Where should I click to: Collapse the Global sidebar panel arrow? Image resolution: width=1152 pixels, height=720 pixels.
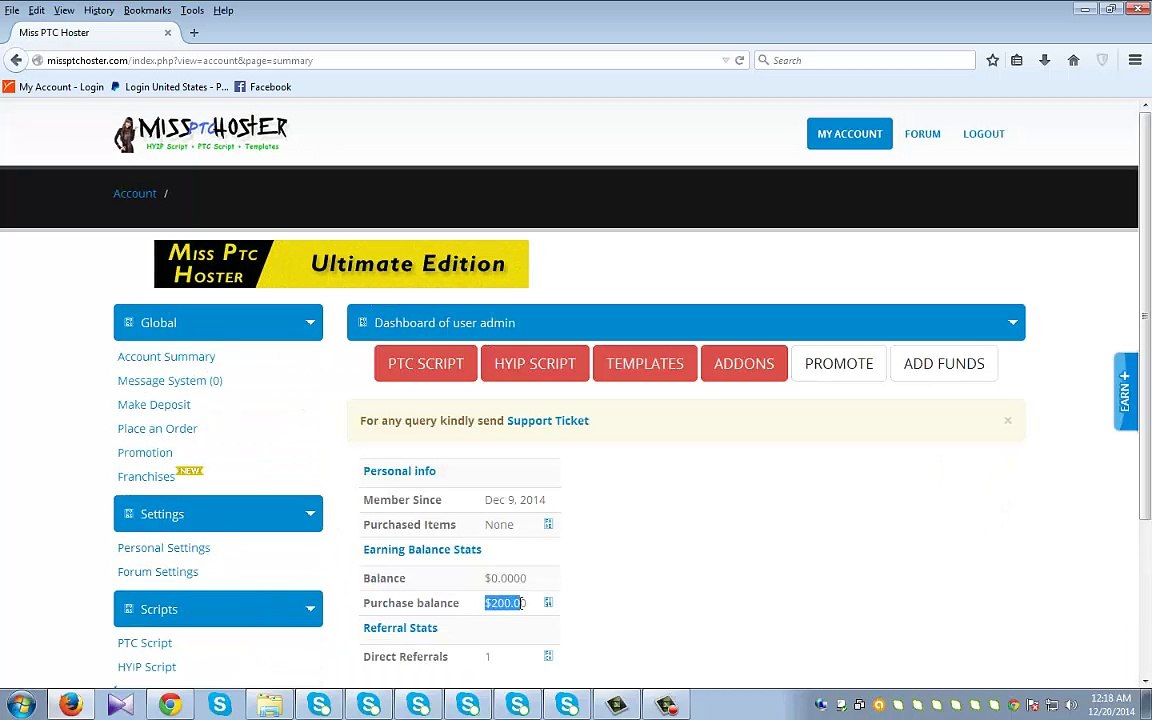310,323
